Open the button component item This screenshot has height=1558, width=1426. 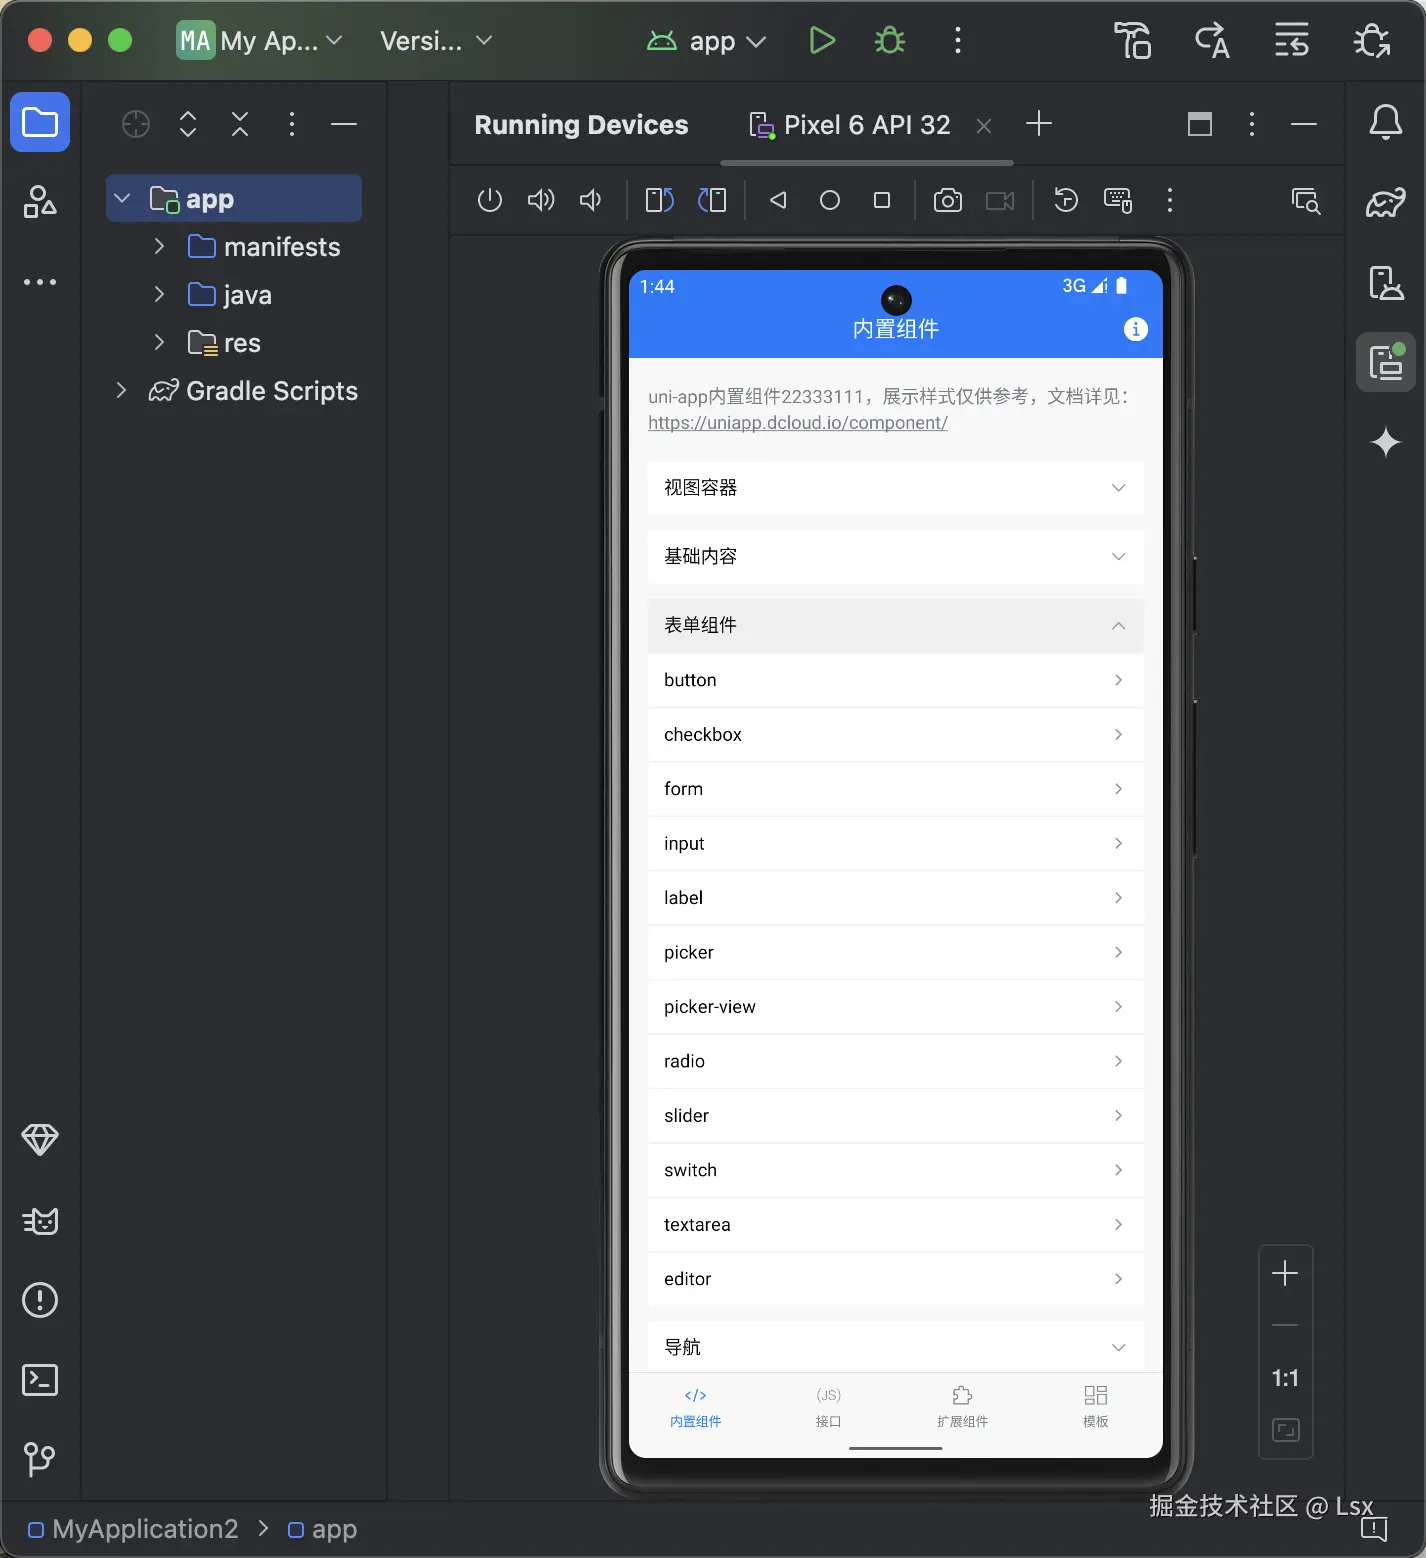point(895,680)
